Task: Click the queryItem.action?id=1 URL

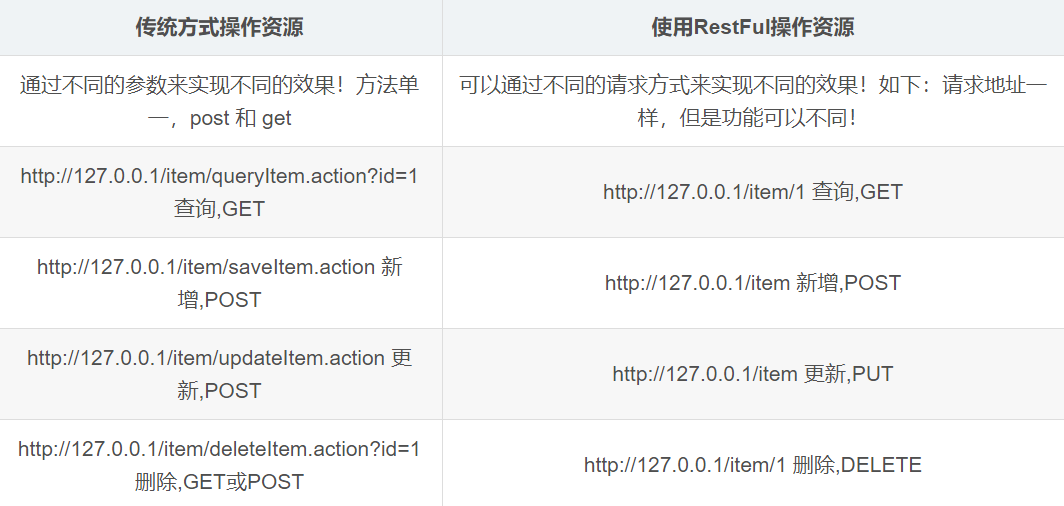Action: pyautogui.click(x=219, y=176)
